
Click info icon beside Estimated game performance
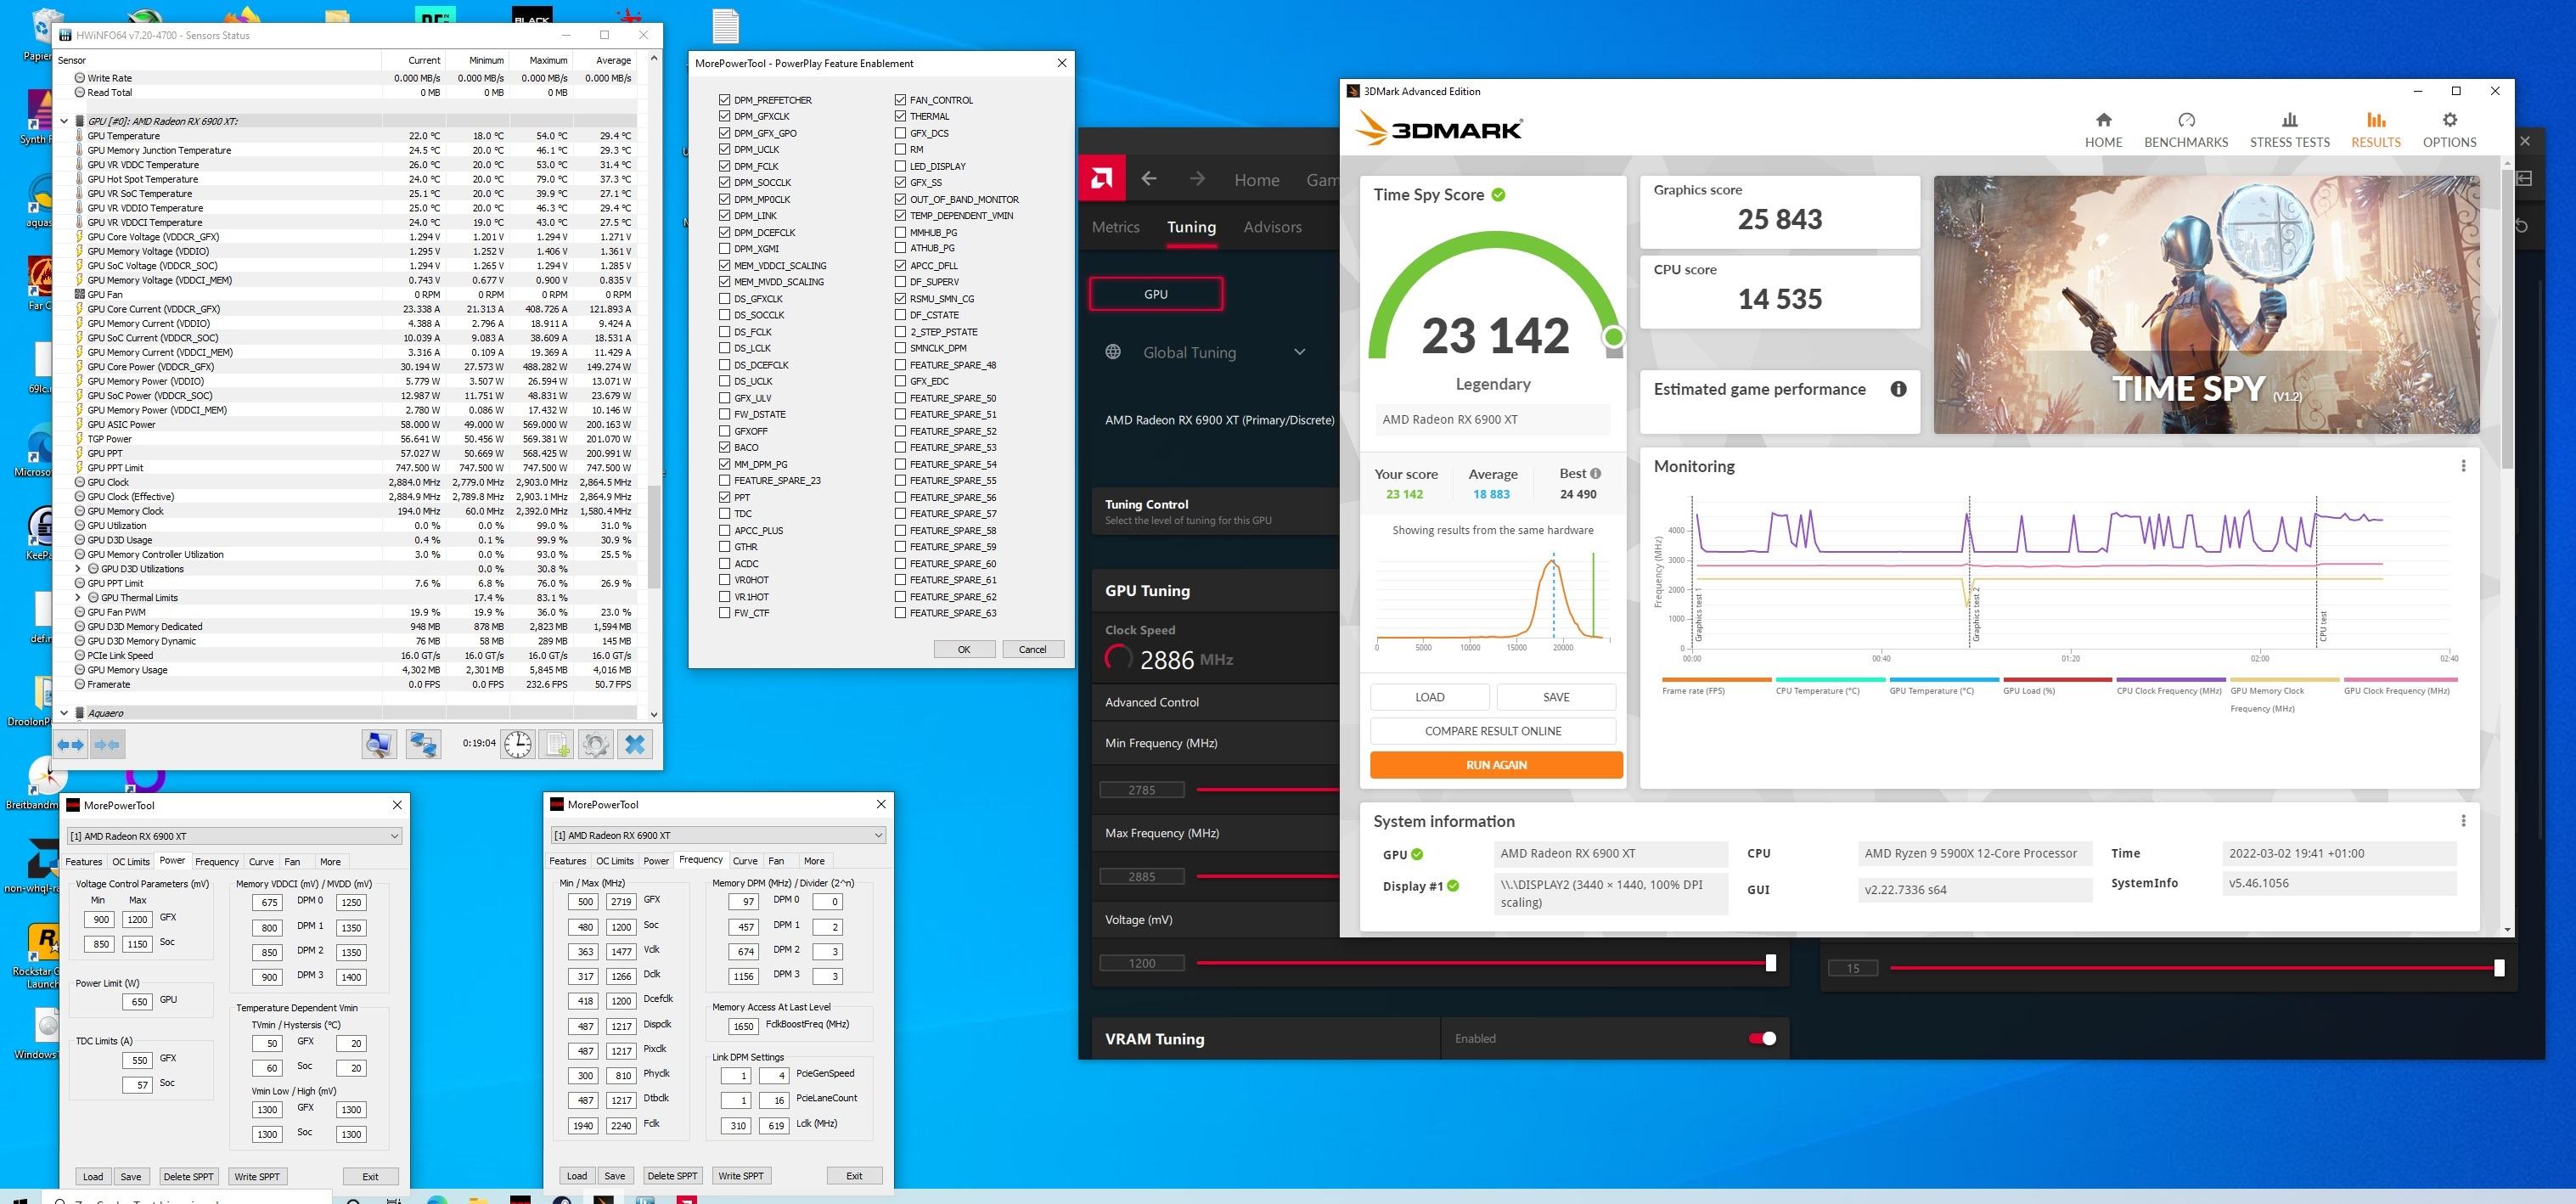(x=1898, y=389)
